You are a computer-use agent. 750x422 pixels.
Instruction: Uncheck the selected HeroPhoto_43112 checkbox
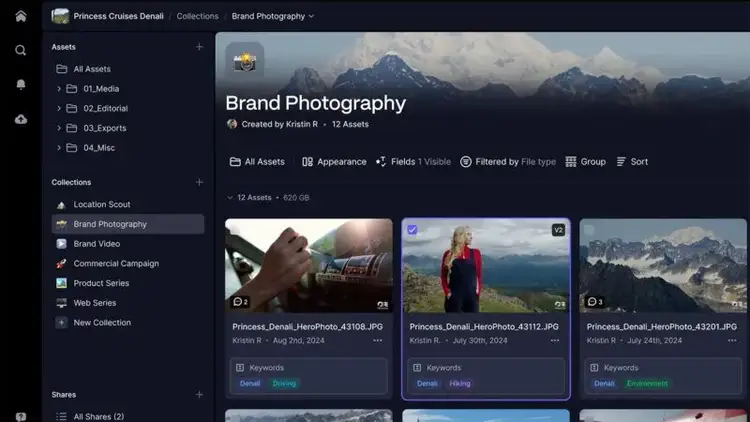pyautogui.click(x=413, y=230)
